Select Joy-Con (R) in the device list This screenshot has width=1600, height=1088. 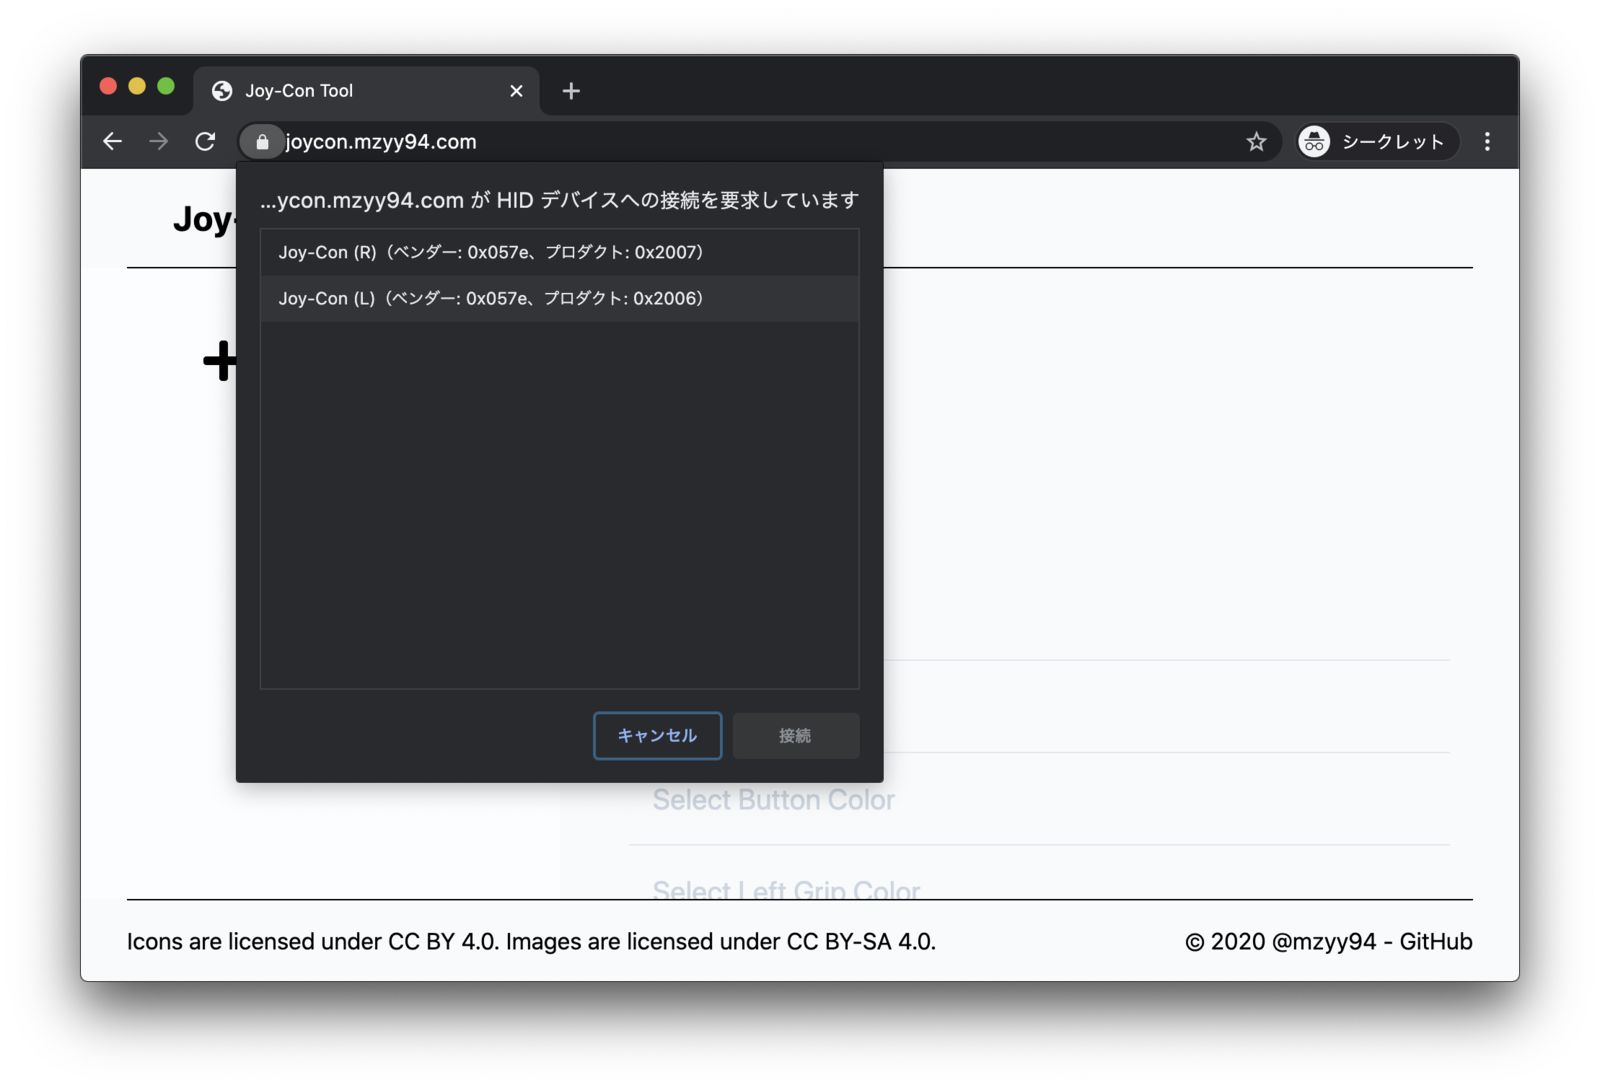tap(559, 252)
